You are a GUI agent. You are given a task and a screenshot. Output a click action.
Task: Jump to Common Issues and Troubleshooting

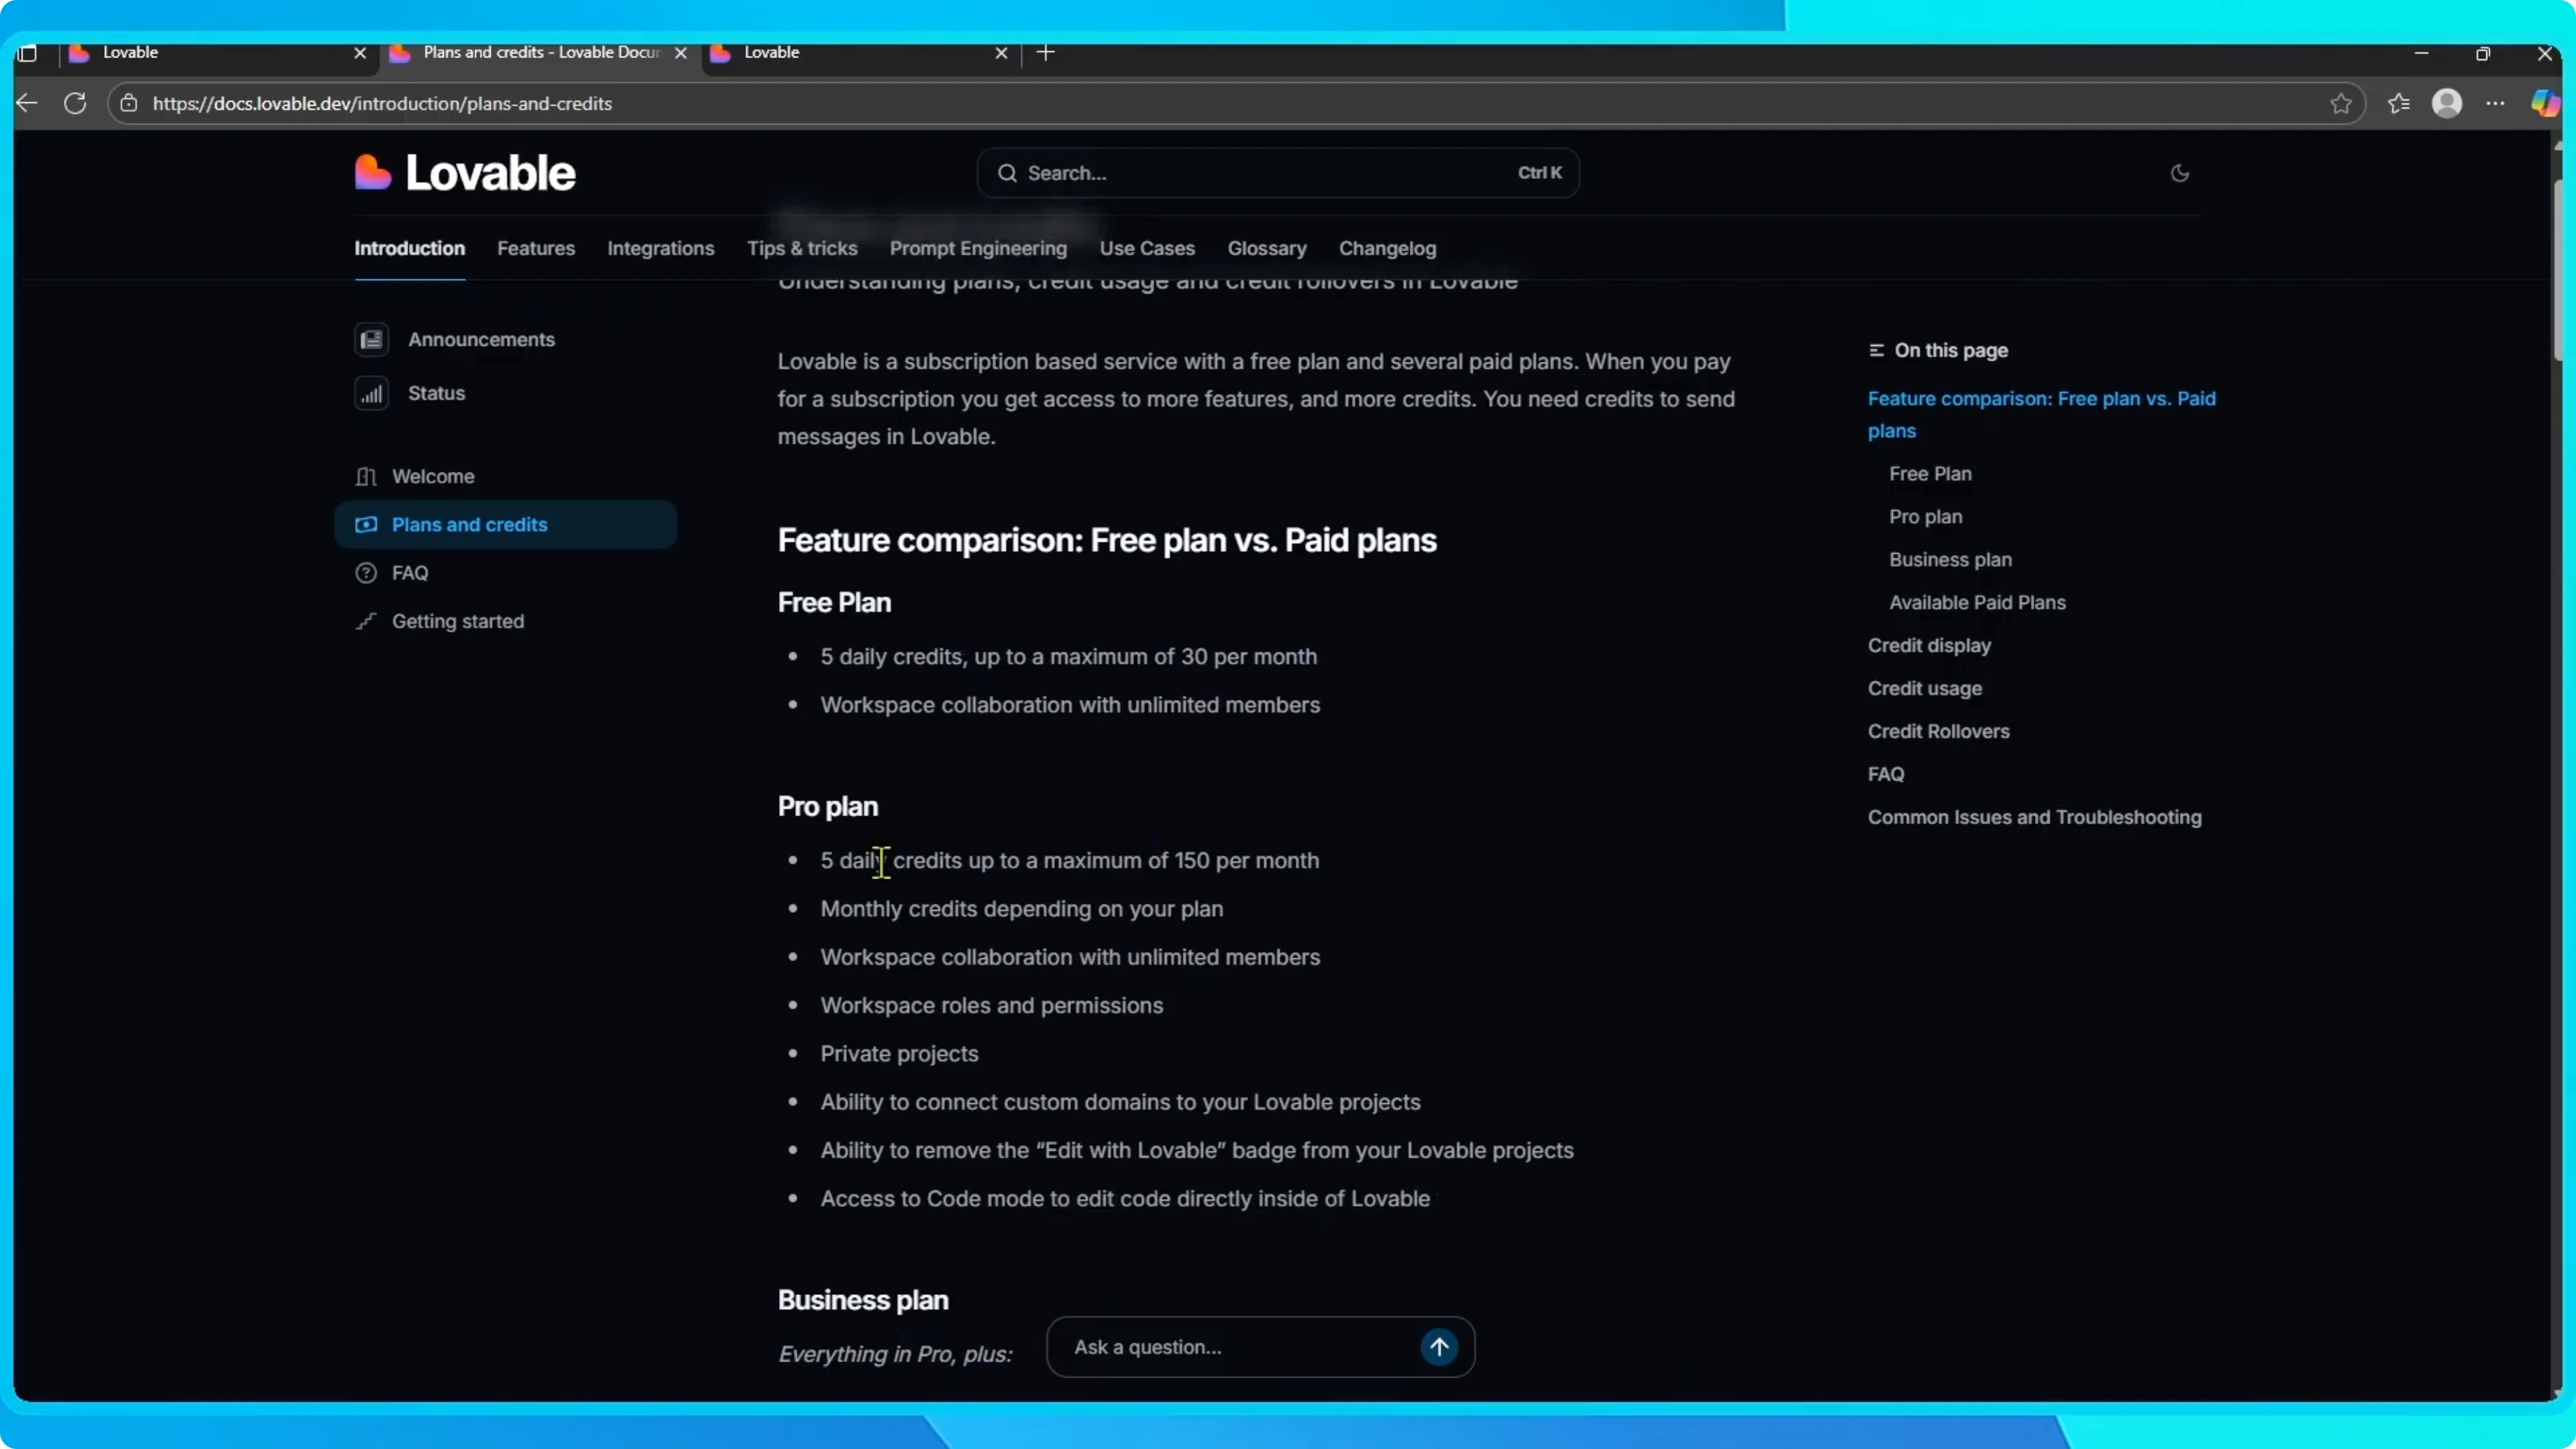coord(2034,817)
